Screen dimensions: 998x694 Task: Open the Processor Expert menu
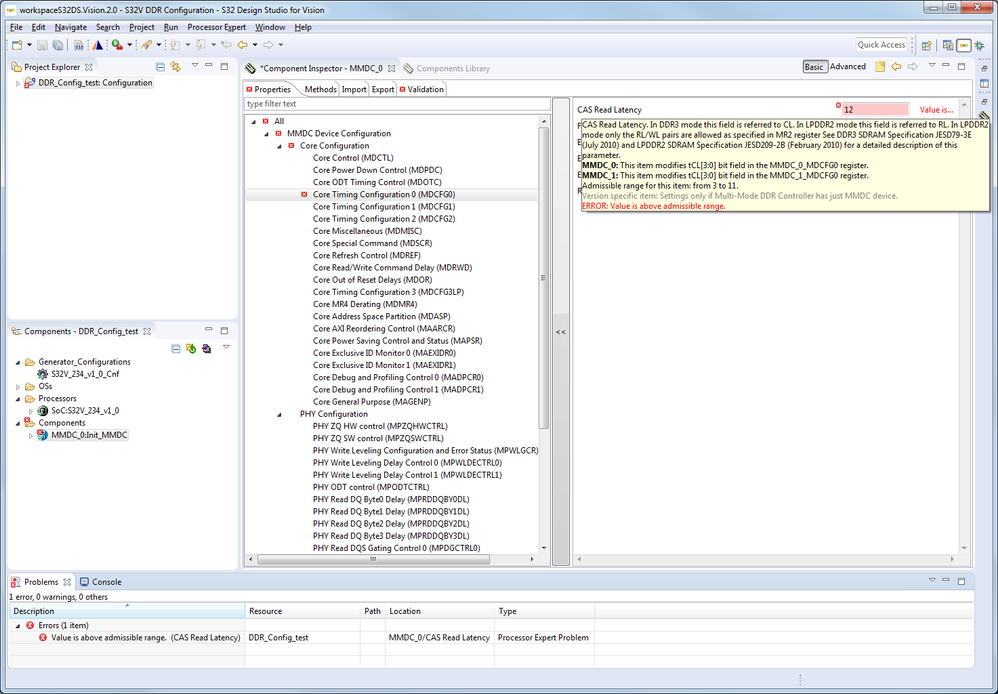coord(216,27)
